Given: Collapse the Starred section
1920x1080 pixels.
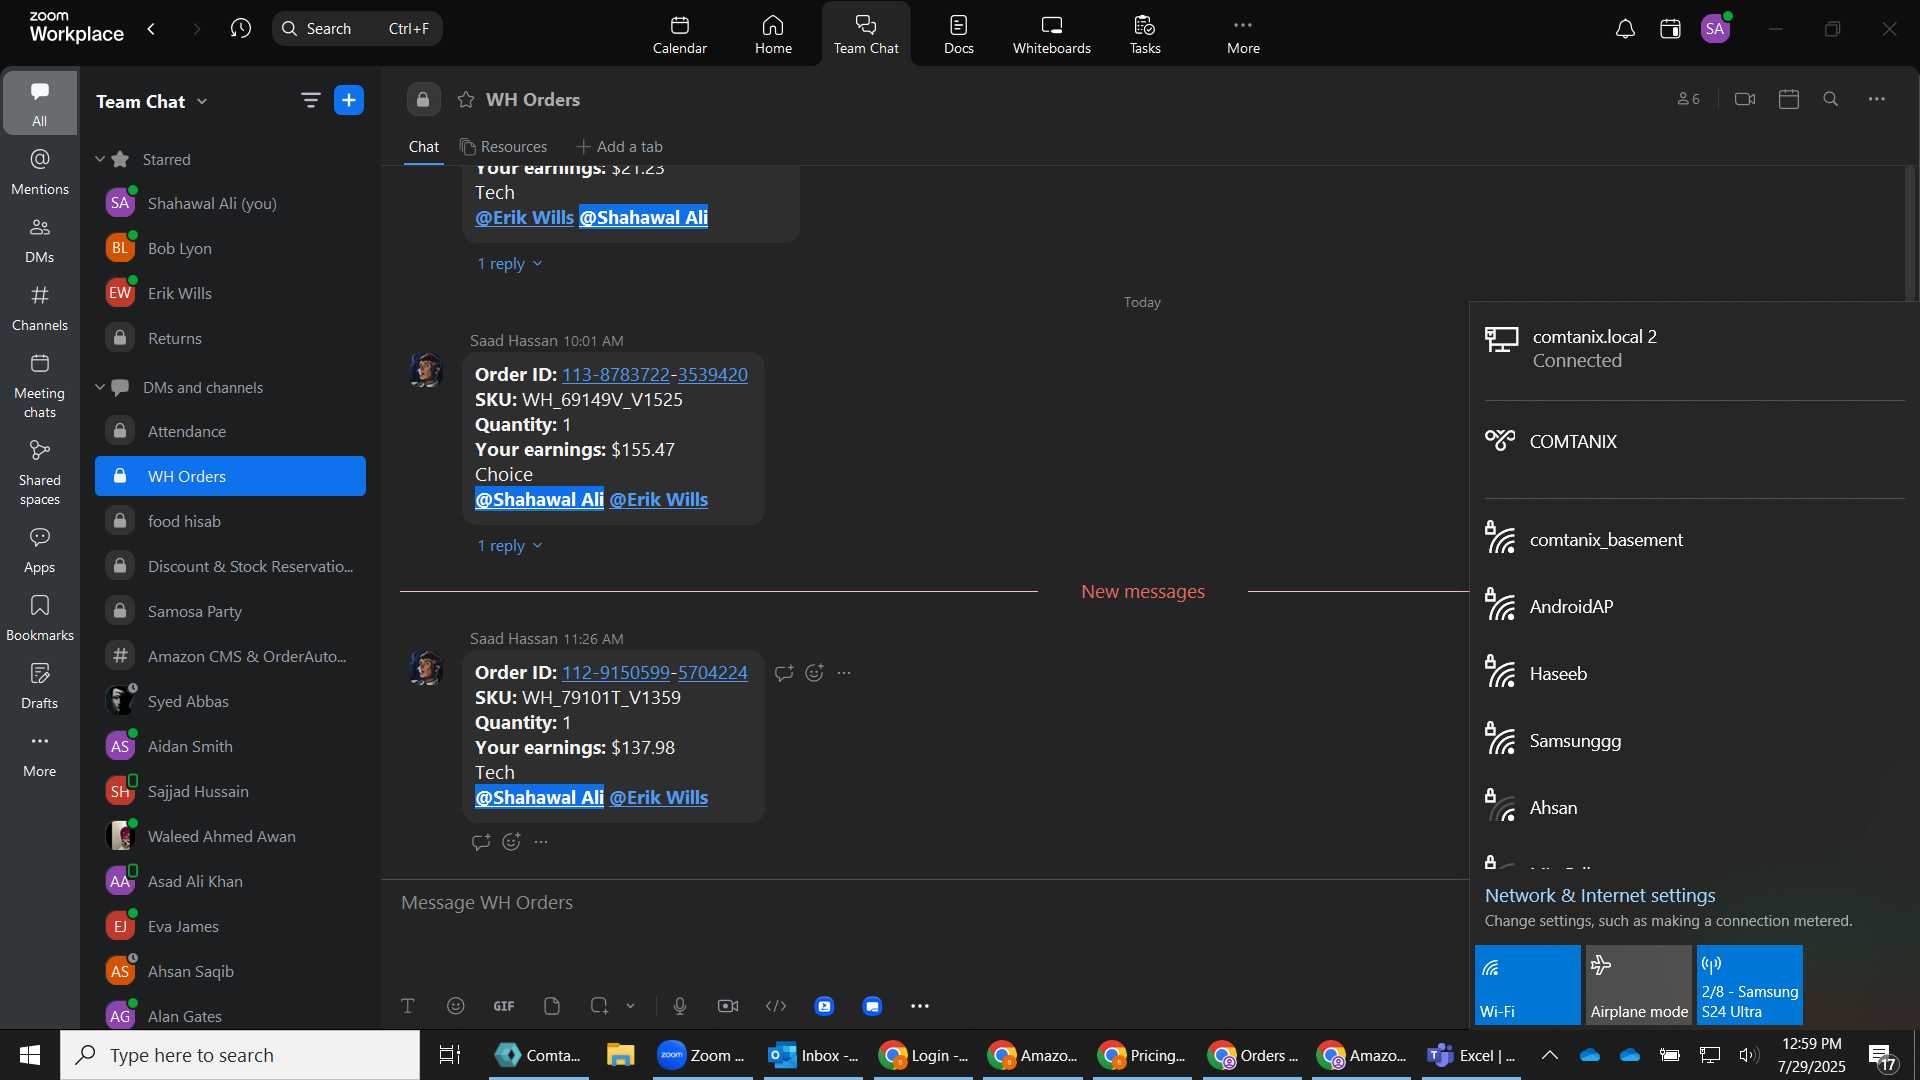Looking at the screenshot, I should tap(100, 159).
